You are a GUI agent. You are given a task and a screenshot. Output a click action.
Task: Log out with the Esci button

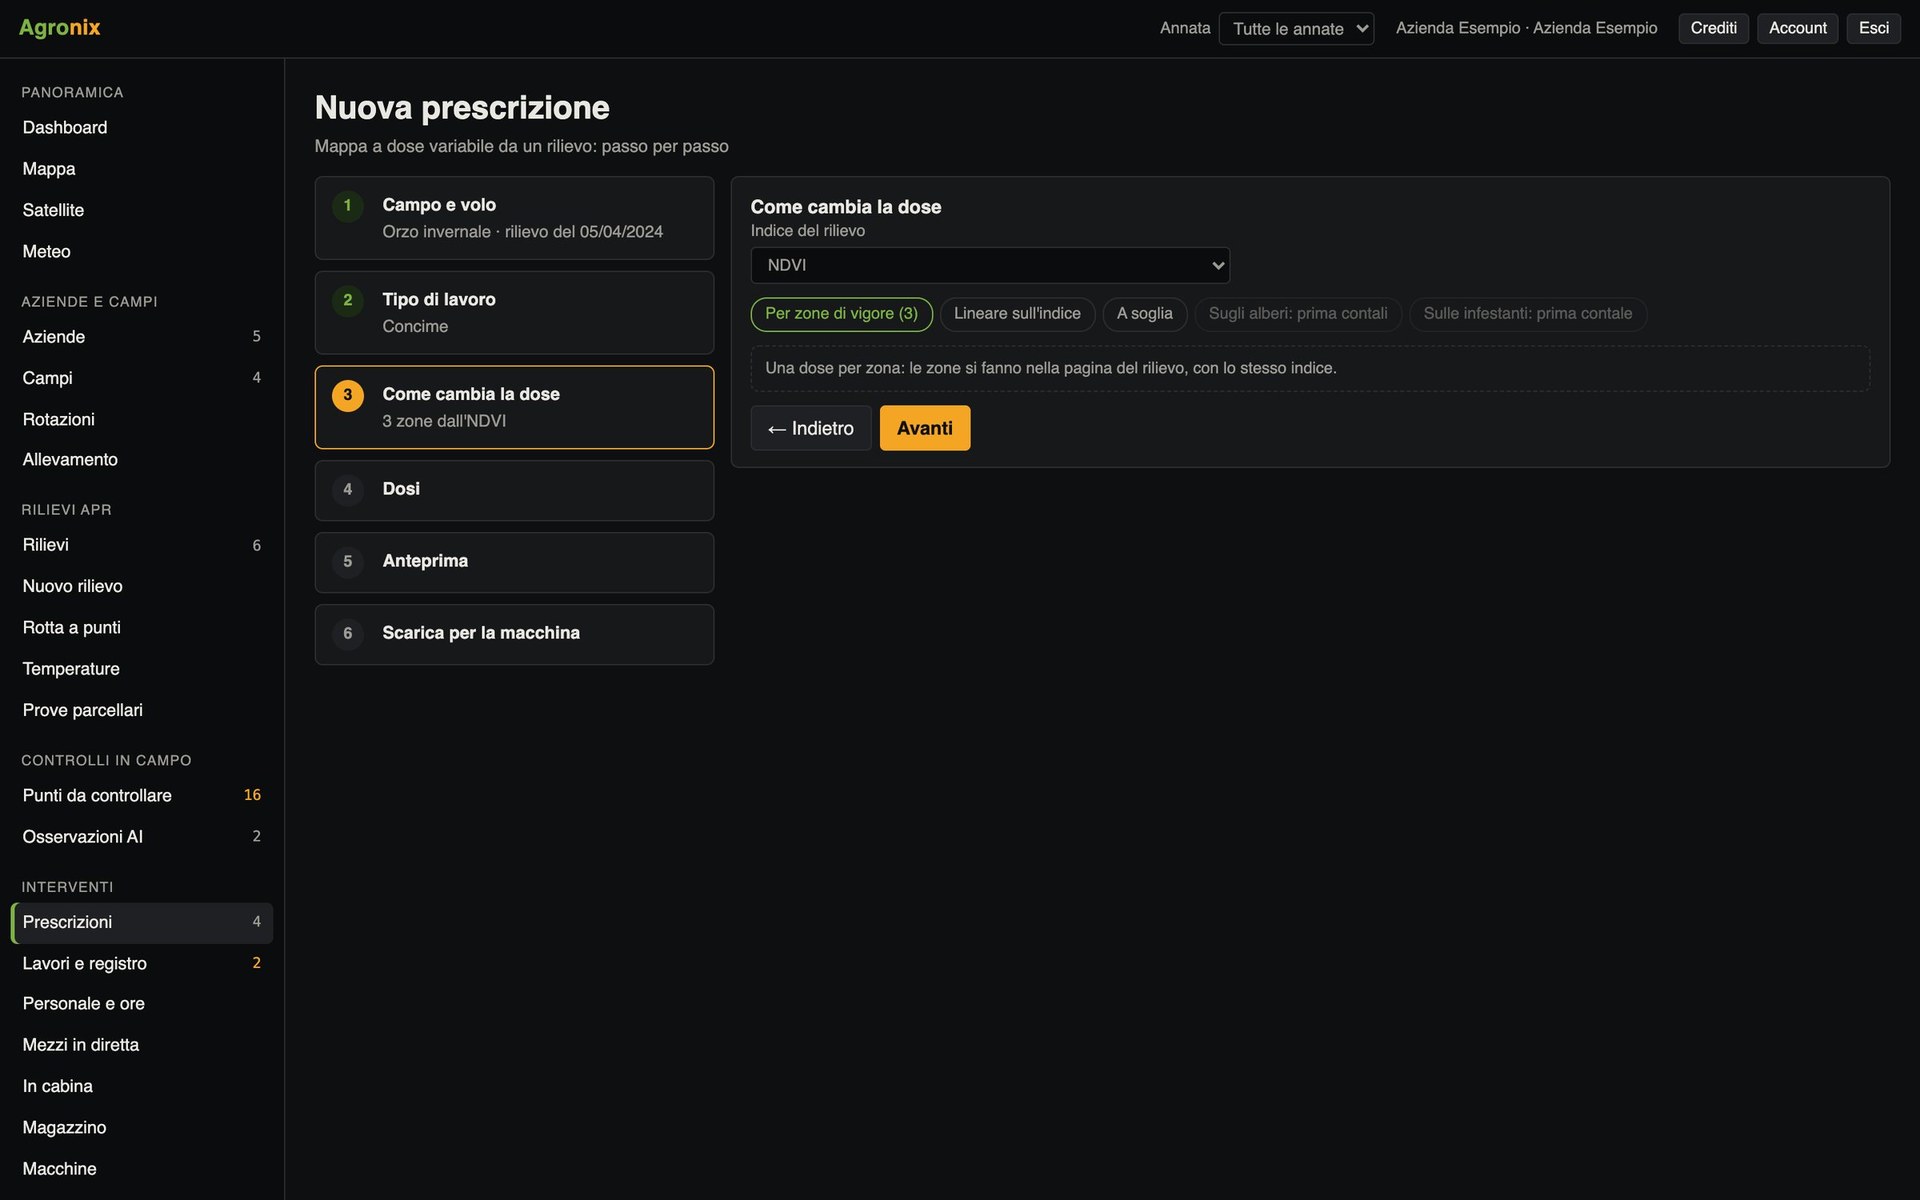pyautogui.click(x=1873, y=28)
